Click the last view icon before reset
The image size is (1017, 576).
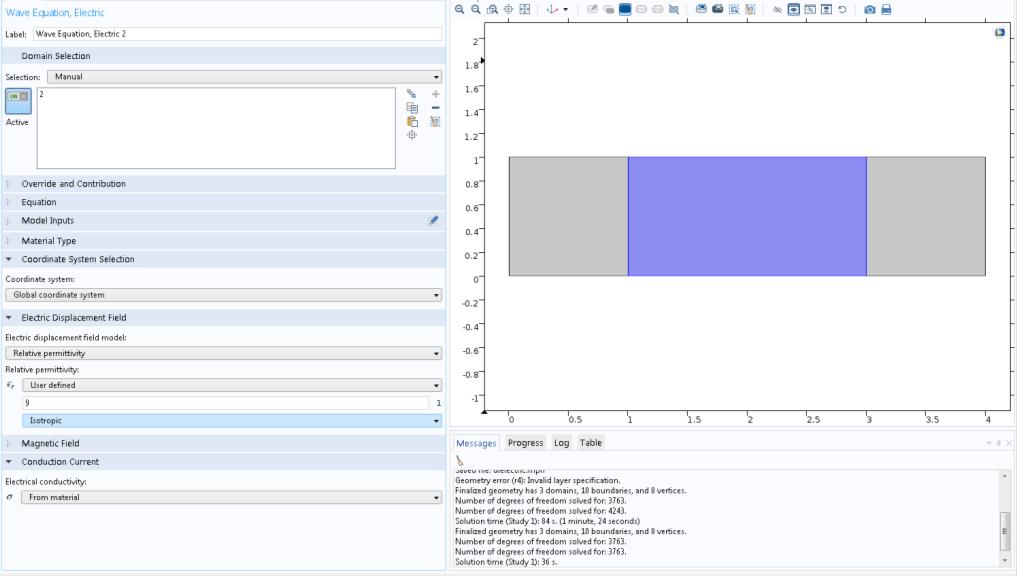coord(826,10)
